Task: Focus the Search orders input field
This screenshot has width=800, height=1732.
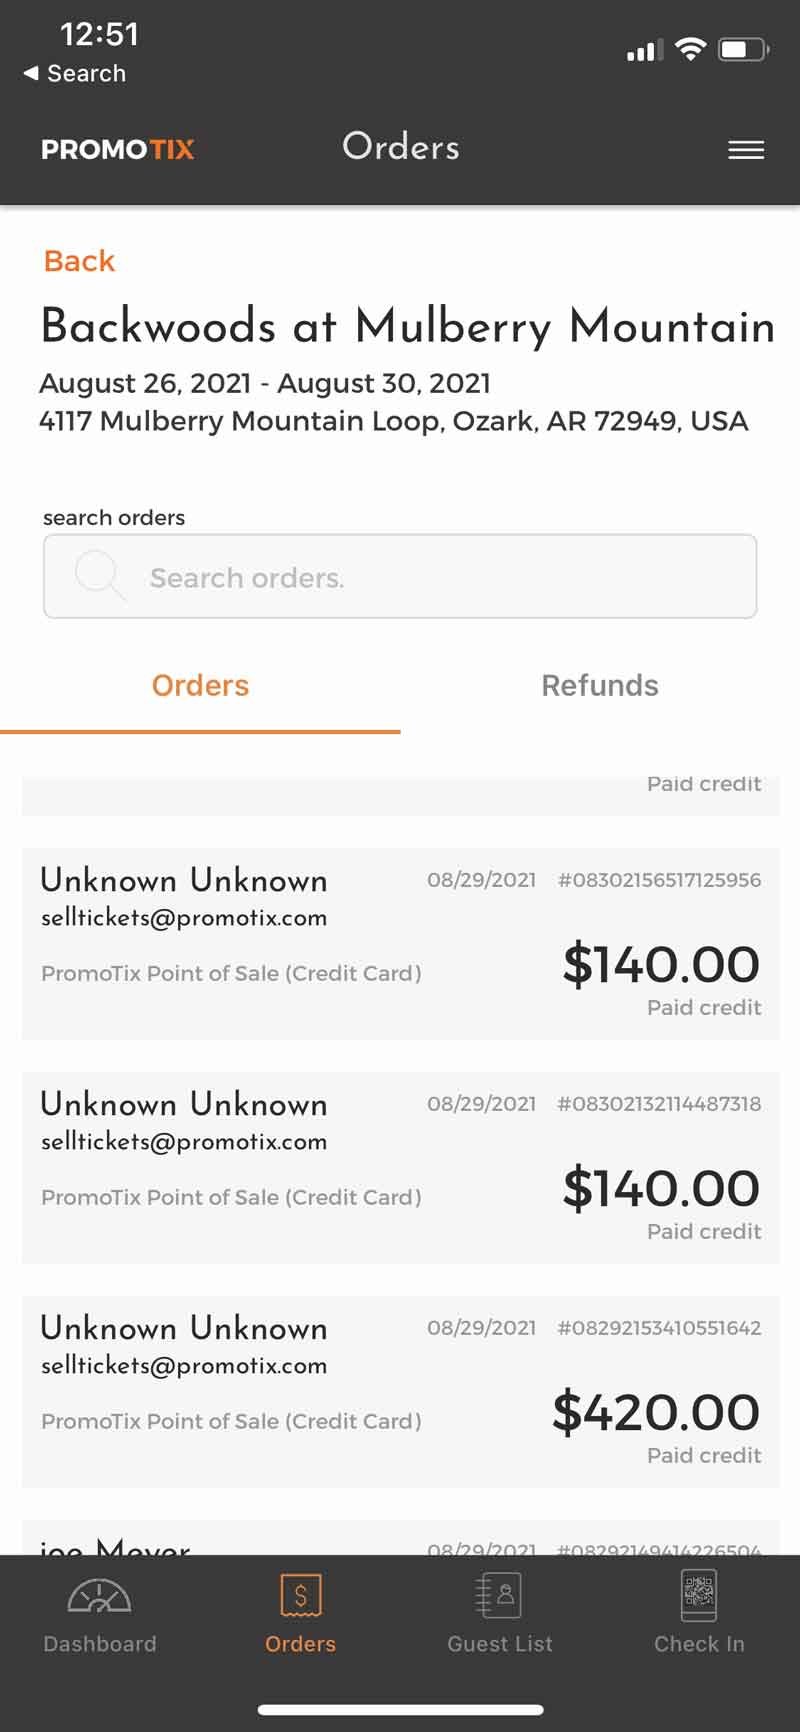Action: pos(400,576)
